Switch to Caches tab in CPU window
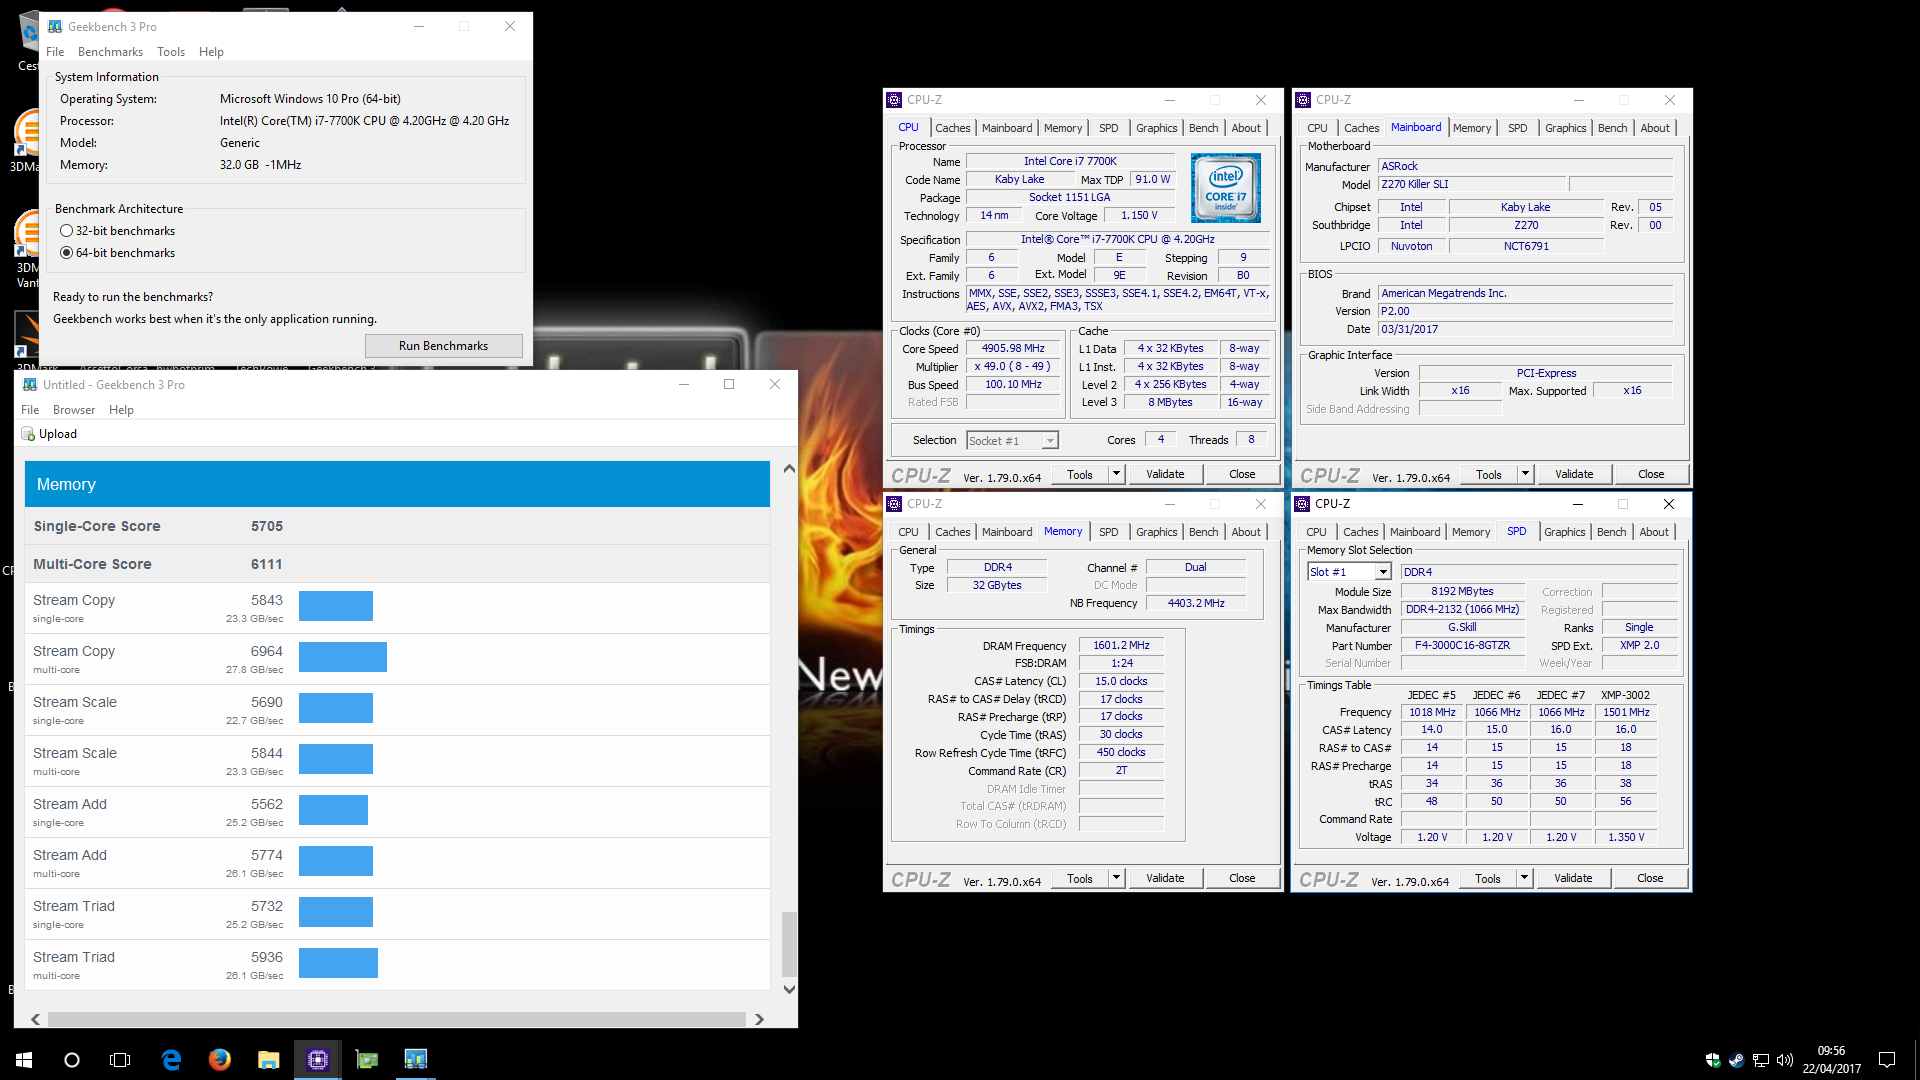The image size is (1920, 1080). [952, 128]
